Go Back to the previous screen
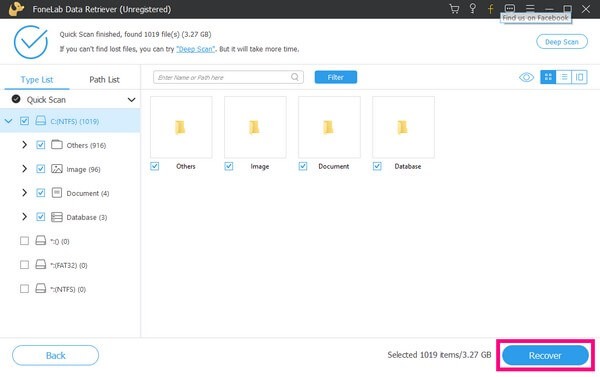This screenshot has height=377, width=600. click(55, 356)
